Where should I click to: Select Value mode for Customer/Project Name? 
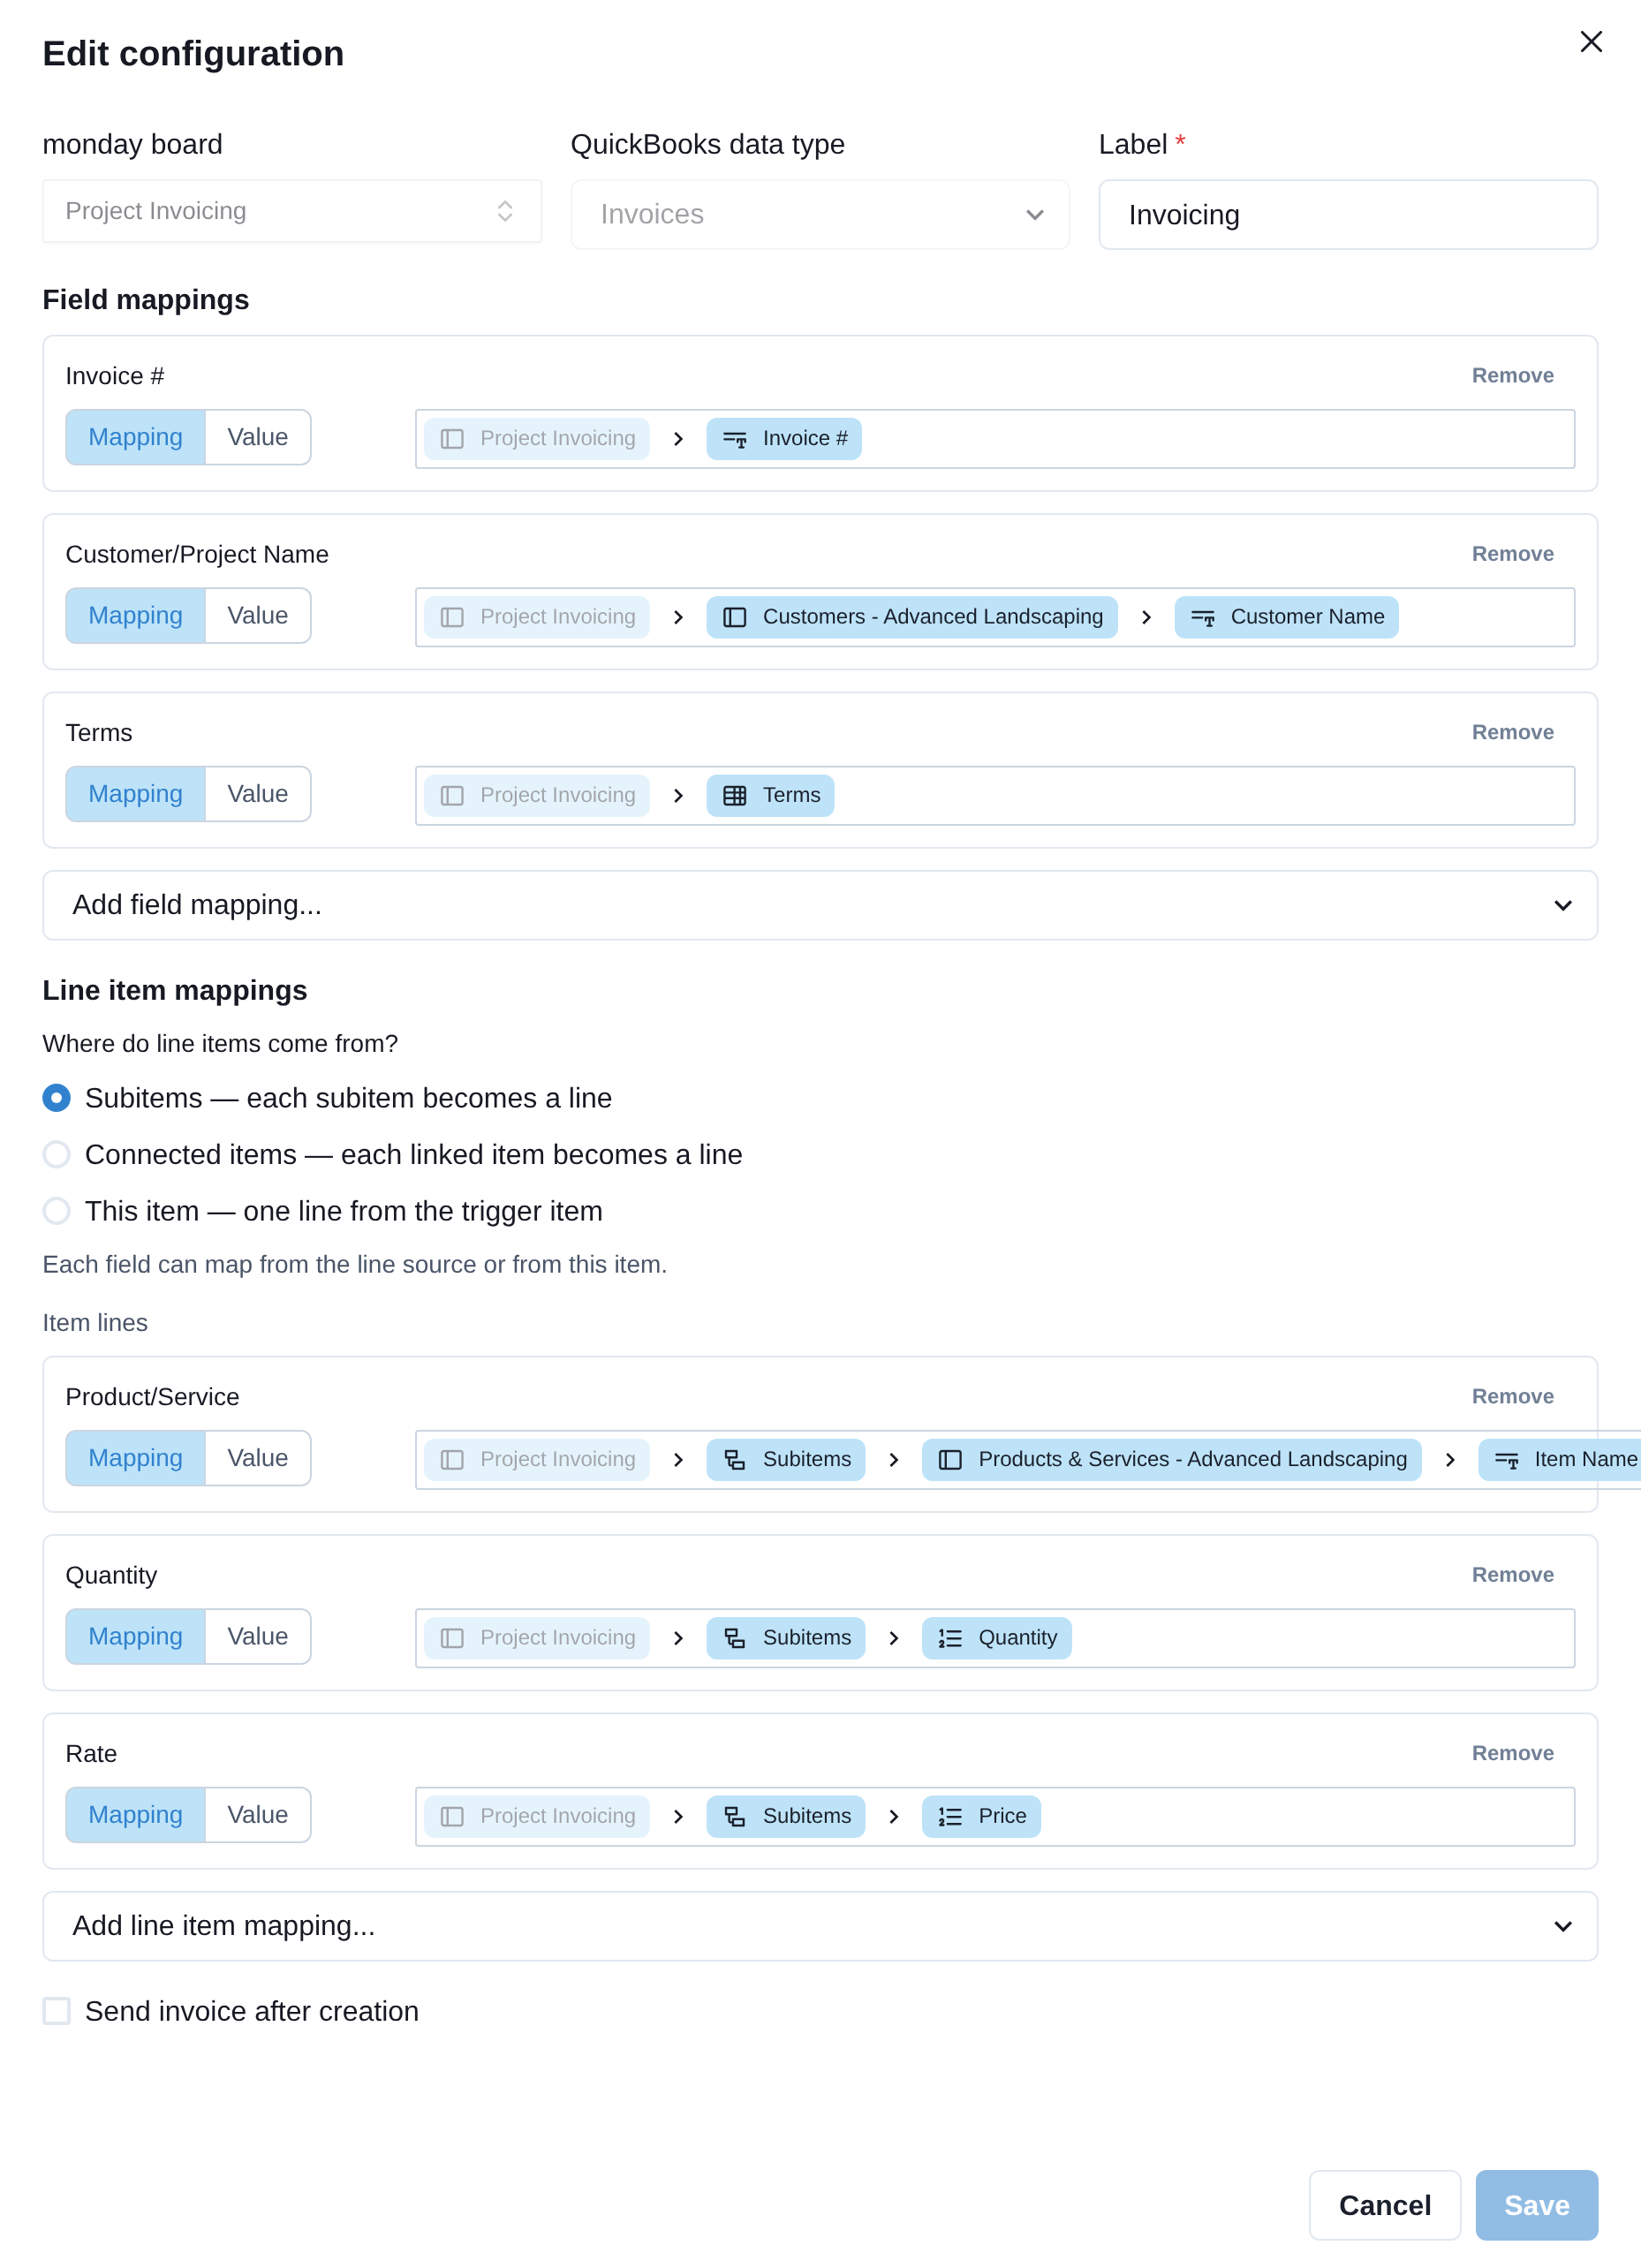point(258,616)
